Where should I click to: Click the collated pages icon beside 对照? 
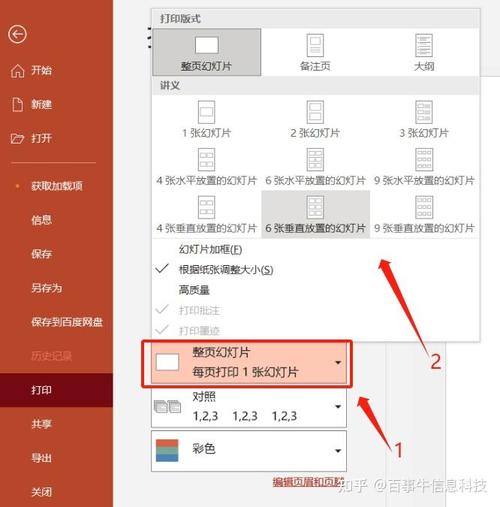[167, 407]
